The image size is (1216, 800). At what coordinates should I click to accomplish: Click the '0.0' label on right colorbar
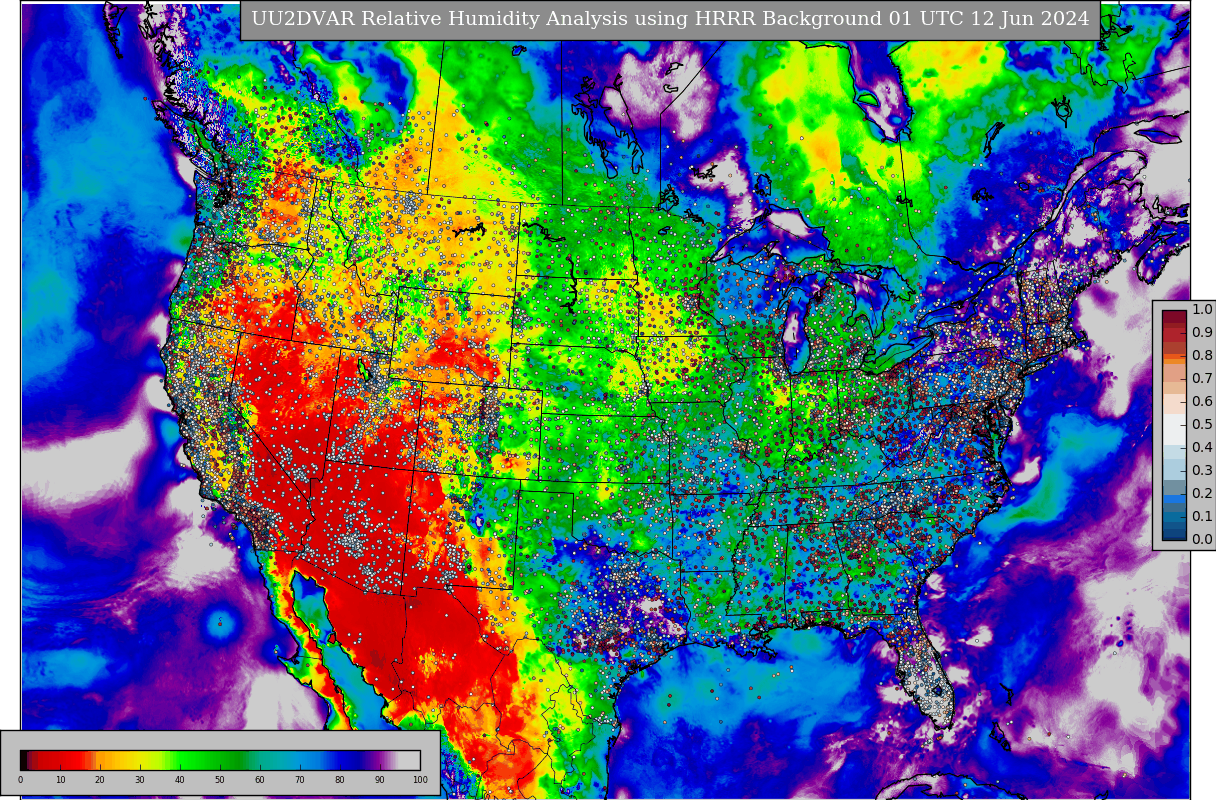pos(1202,540)
